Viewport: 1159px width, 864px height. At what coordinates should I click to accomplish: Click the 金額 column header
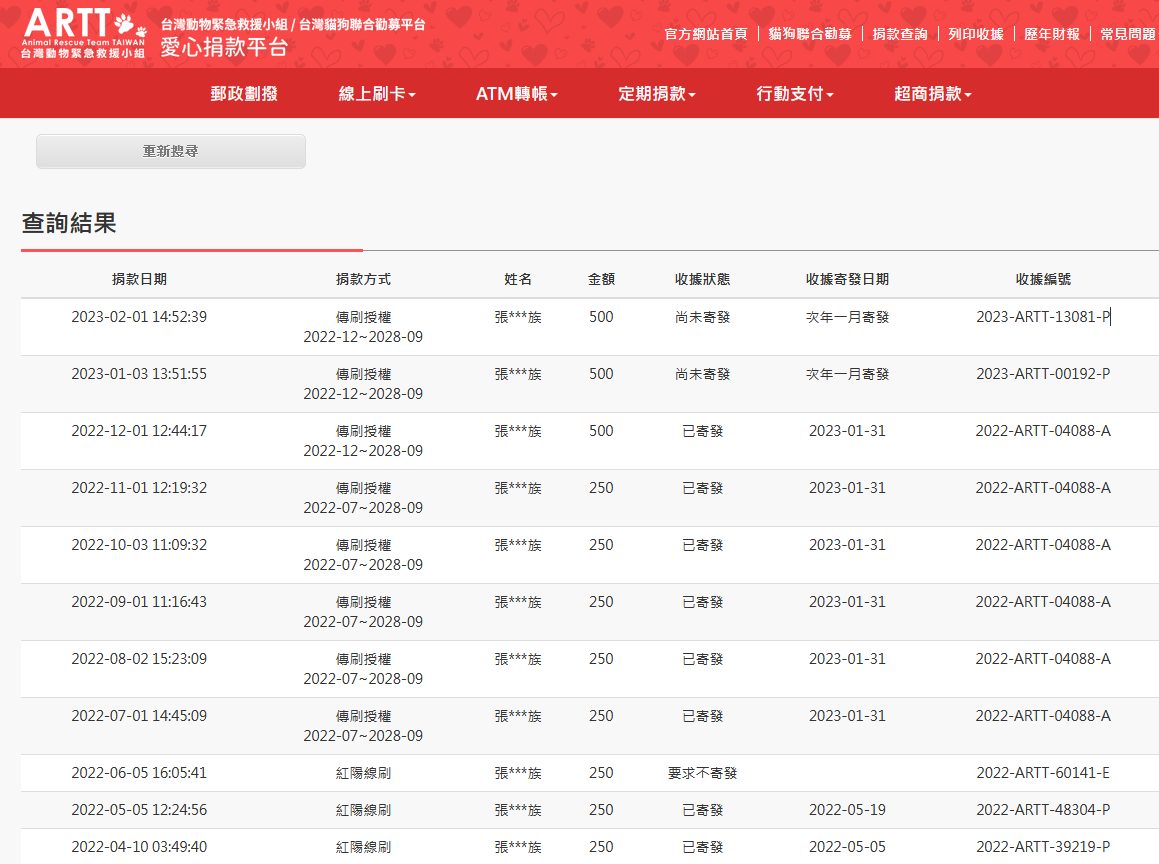pyautogui.click(x=601, y=280)
